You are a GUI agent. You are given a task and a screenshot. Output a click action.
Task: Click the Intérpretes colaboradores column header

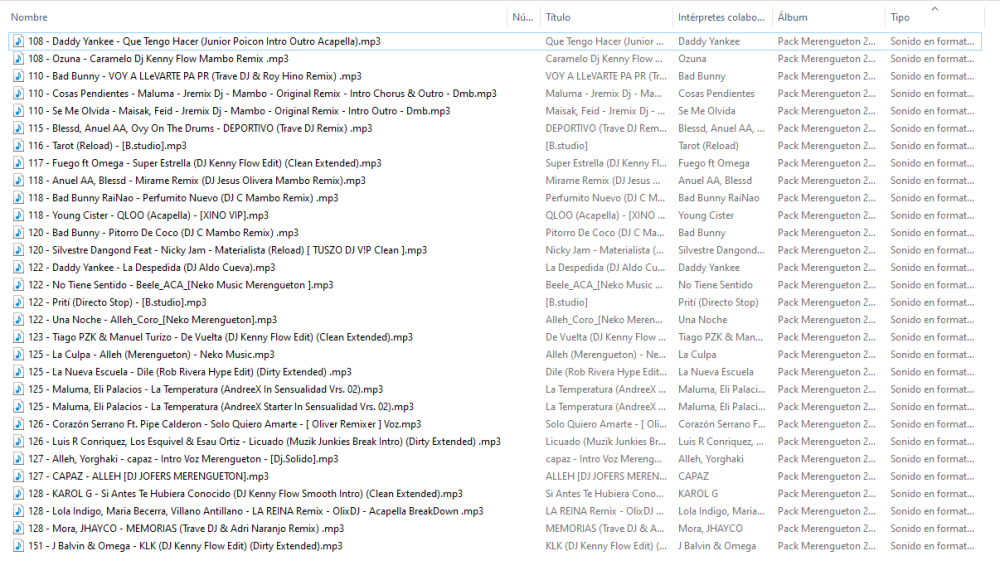click(722, 17)
